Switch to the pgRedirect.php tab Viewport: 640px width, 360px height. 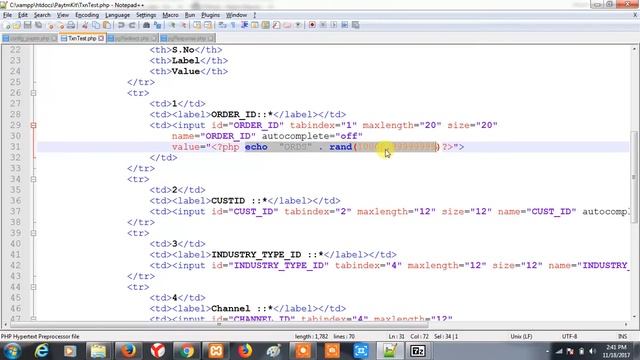point(132,38)
